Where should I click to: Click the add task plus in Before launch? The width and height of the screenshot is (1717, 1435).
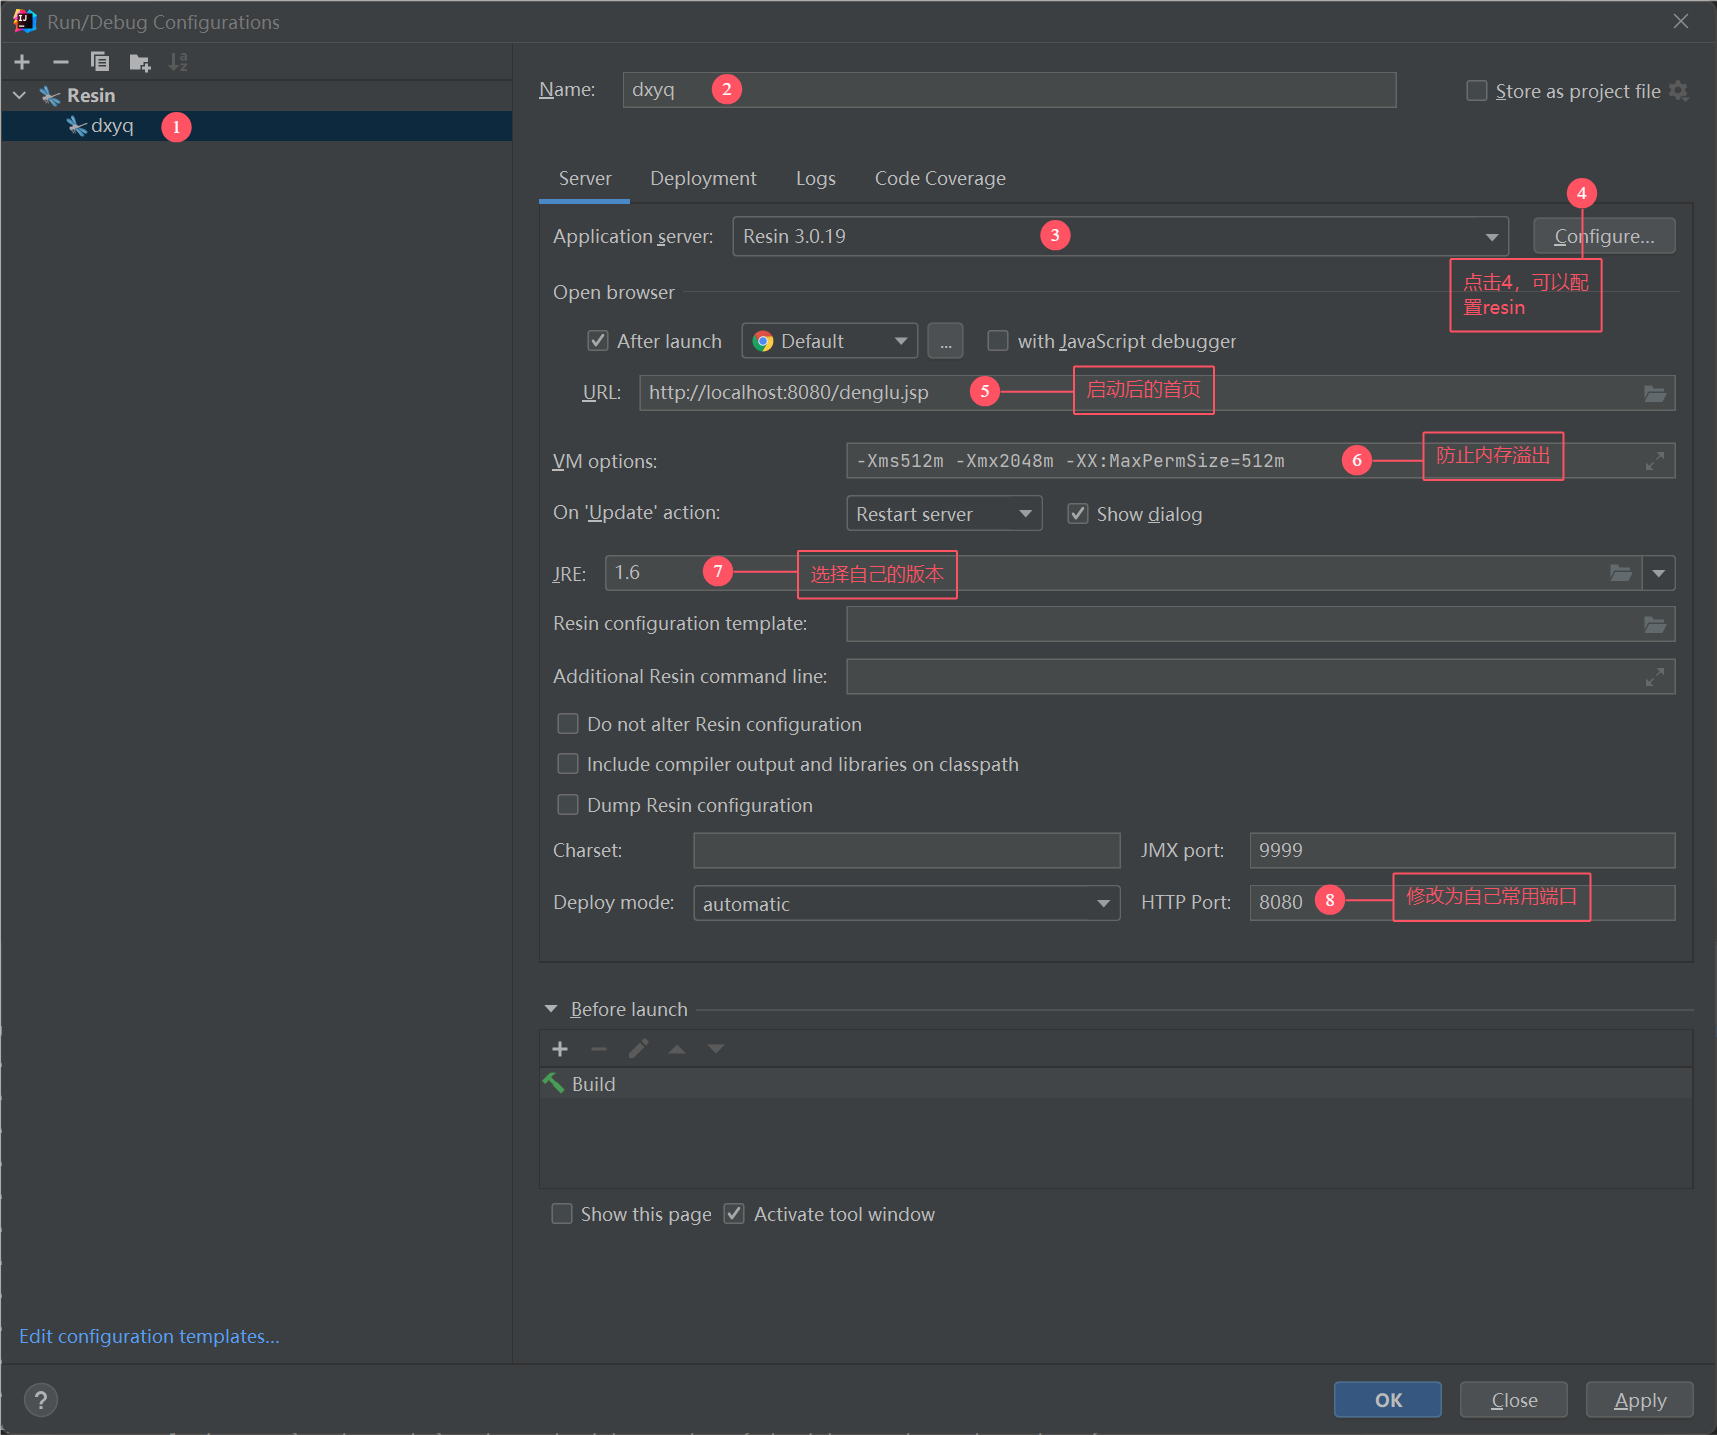pos(560,1049)
